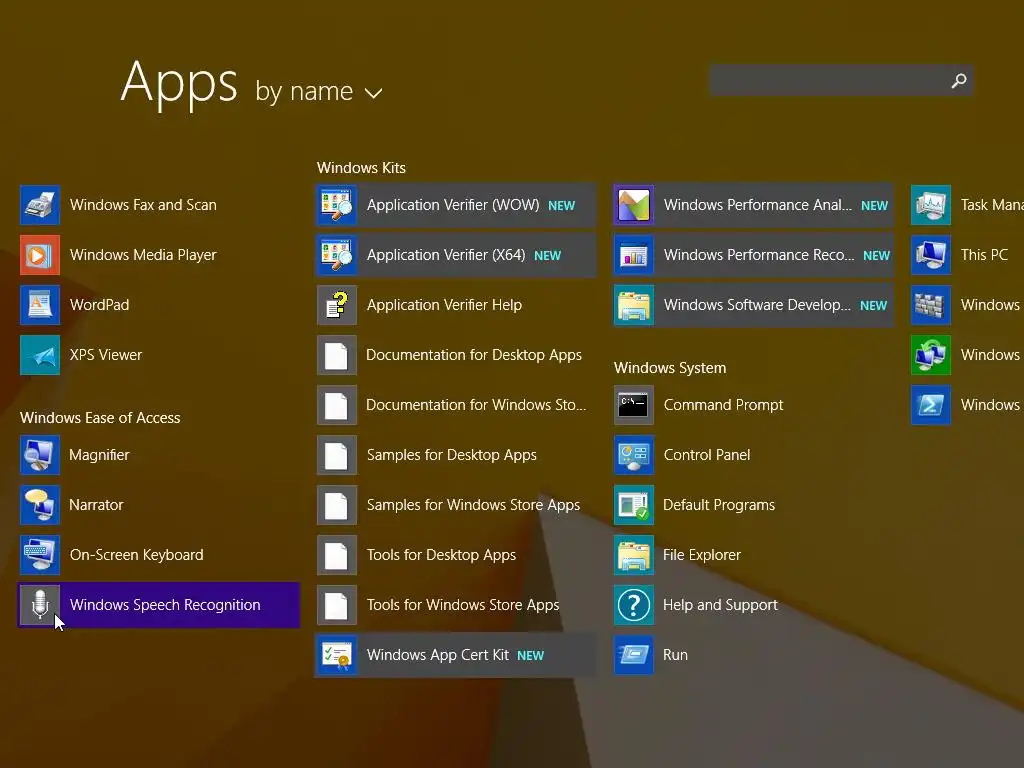Click the Control Panel label
Image resolution: width=1024 pixels, height=768 pixels.
click(707, 455)
